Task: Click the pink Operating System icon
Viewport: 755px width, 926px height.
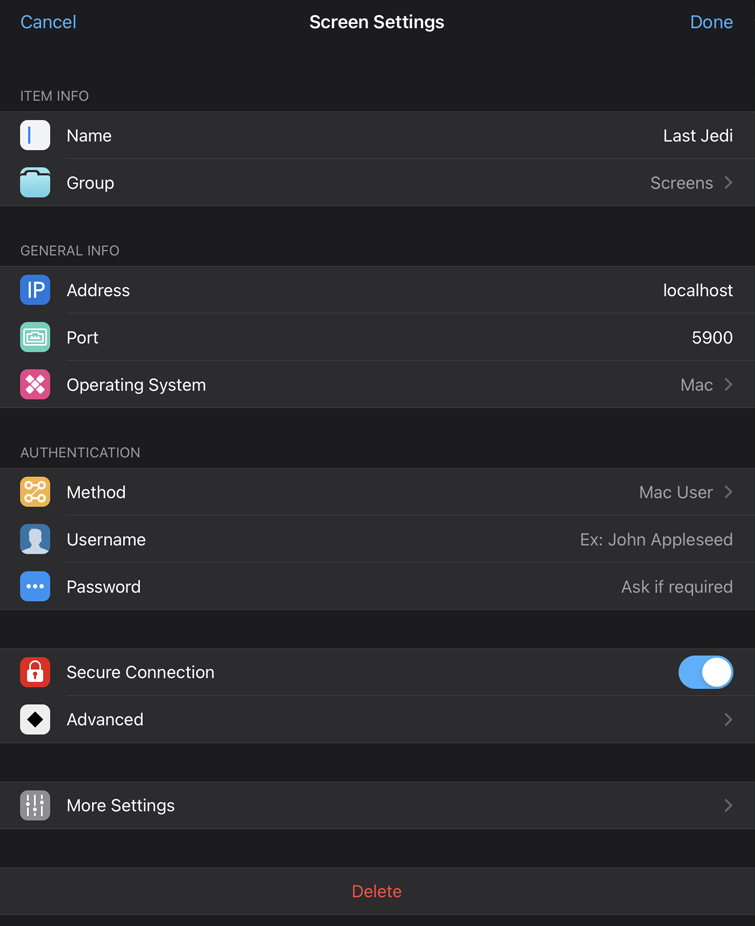Action: click(35, 384)
